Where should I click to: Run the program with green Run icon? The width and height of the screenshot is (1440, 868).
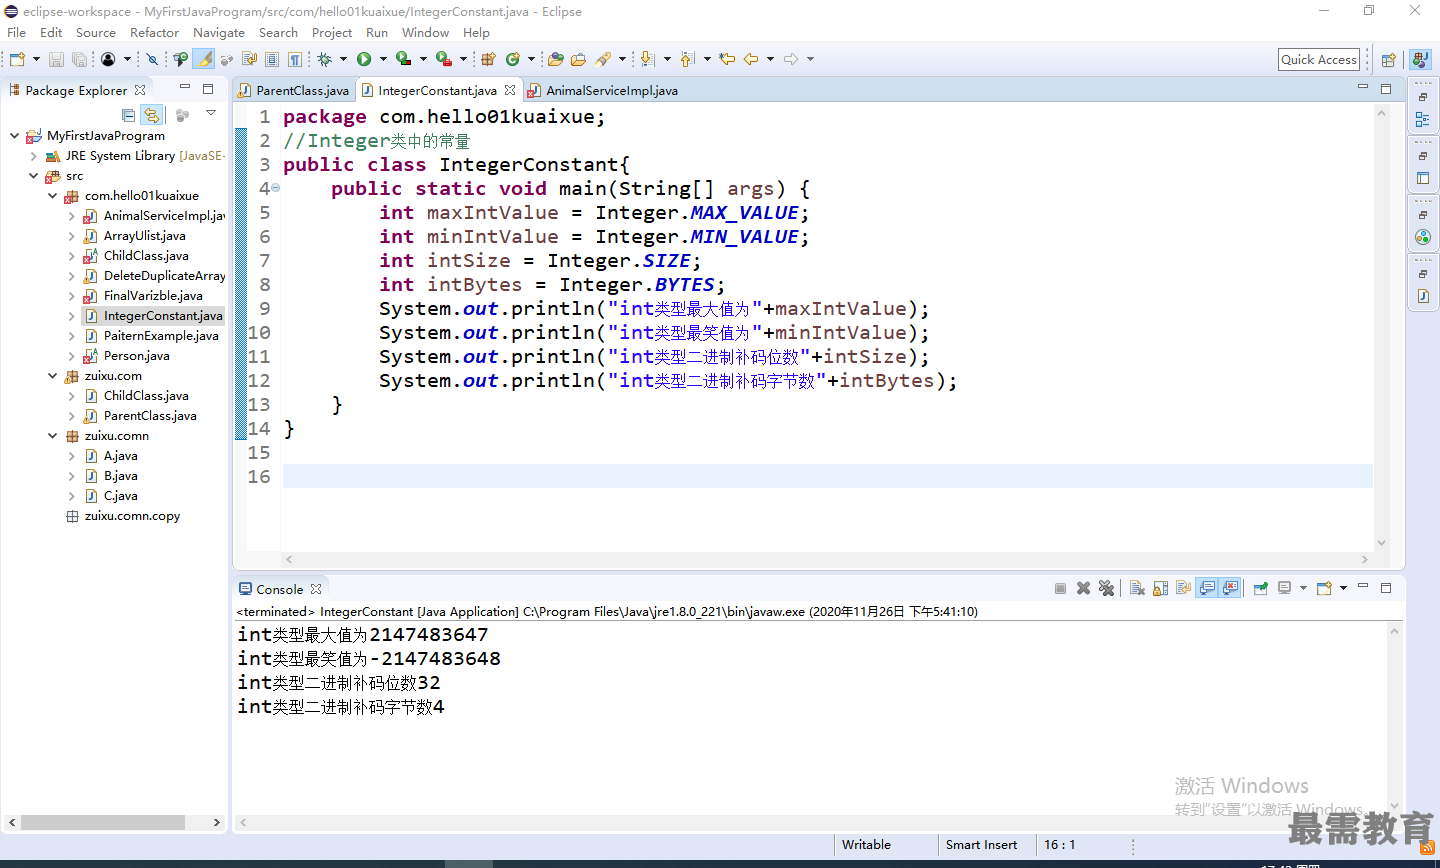pyautogui.click(x=364, y=59)
